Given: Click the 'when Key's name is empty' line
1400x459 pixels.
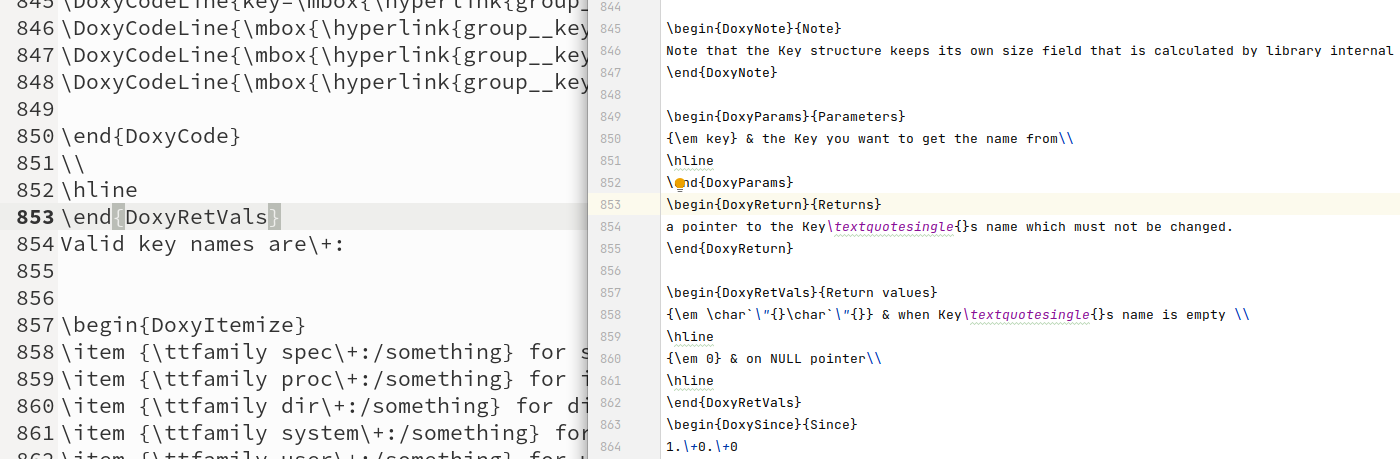Looking at the screenshot, I should click(958, 314).
